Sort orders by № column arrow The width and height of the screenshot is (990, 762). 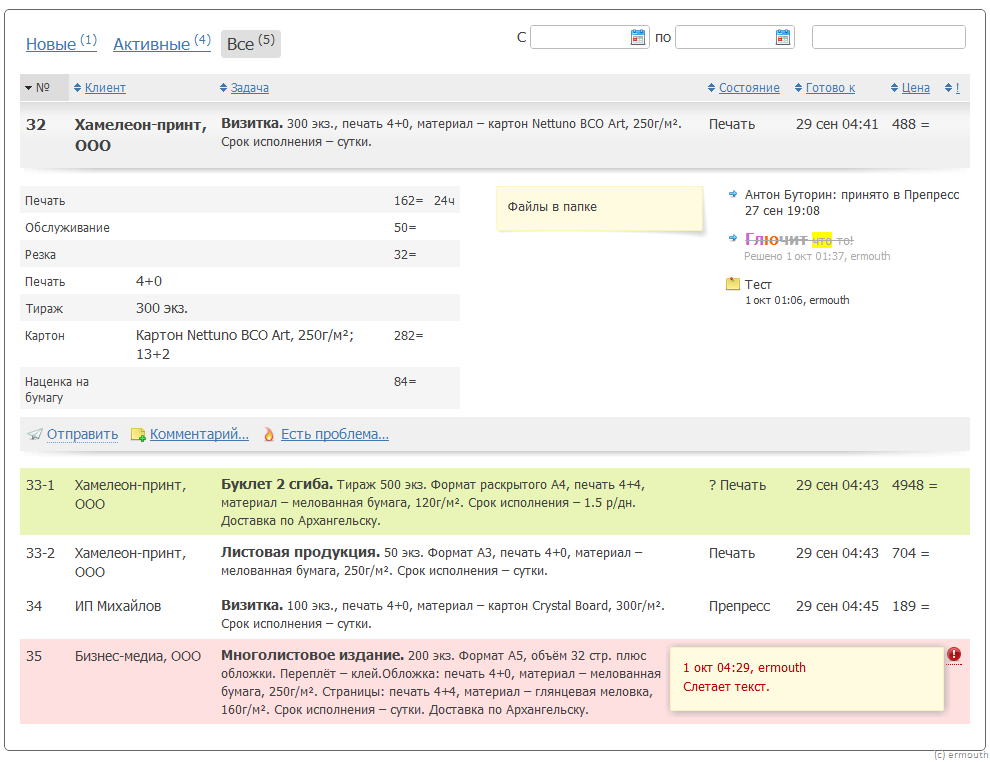[x=29, y=88]
